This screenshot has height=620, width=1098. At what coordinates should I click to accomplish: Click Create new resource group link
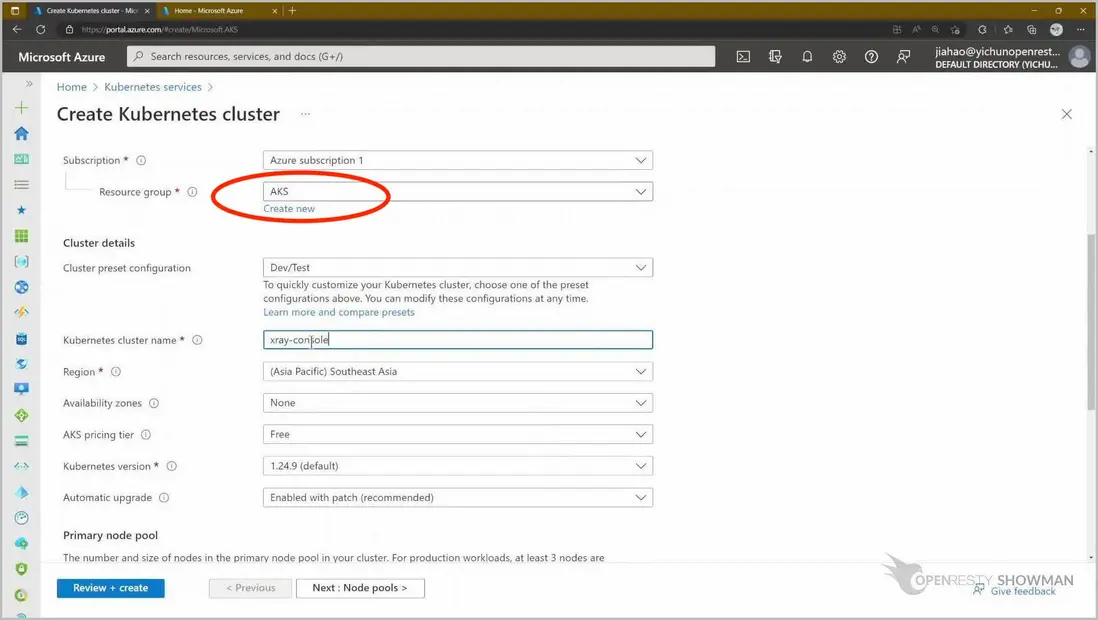pyautogui.click(x=289, y=209)
